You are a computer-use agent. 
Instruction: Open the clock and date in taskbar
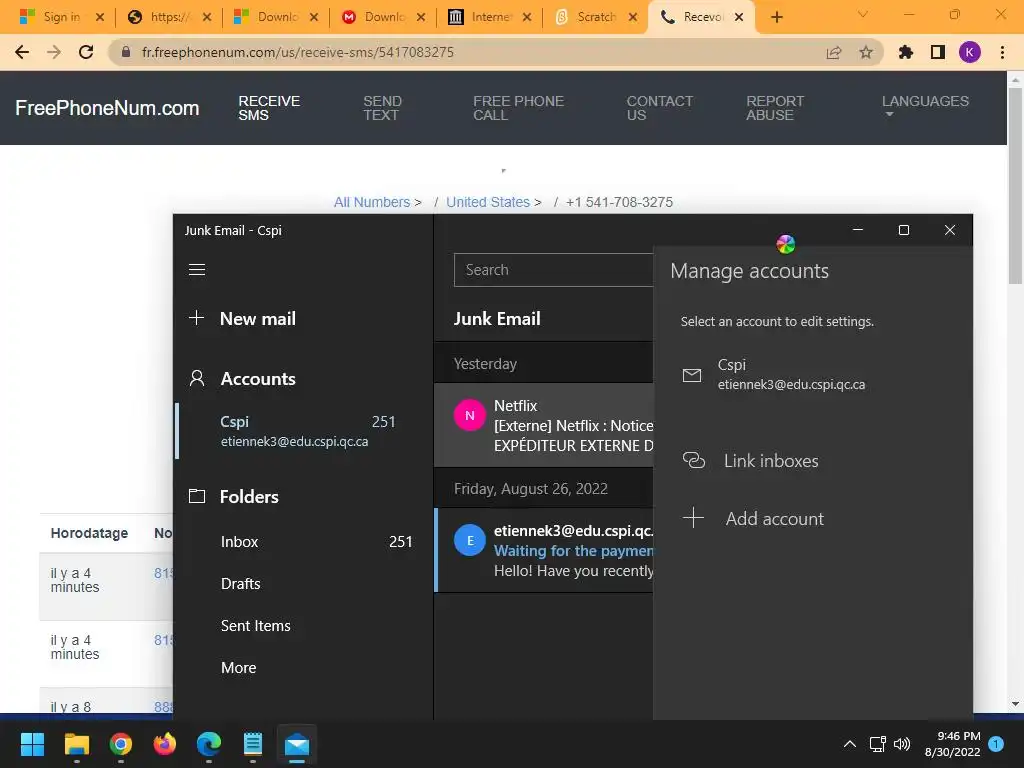coord(953,744)
